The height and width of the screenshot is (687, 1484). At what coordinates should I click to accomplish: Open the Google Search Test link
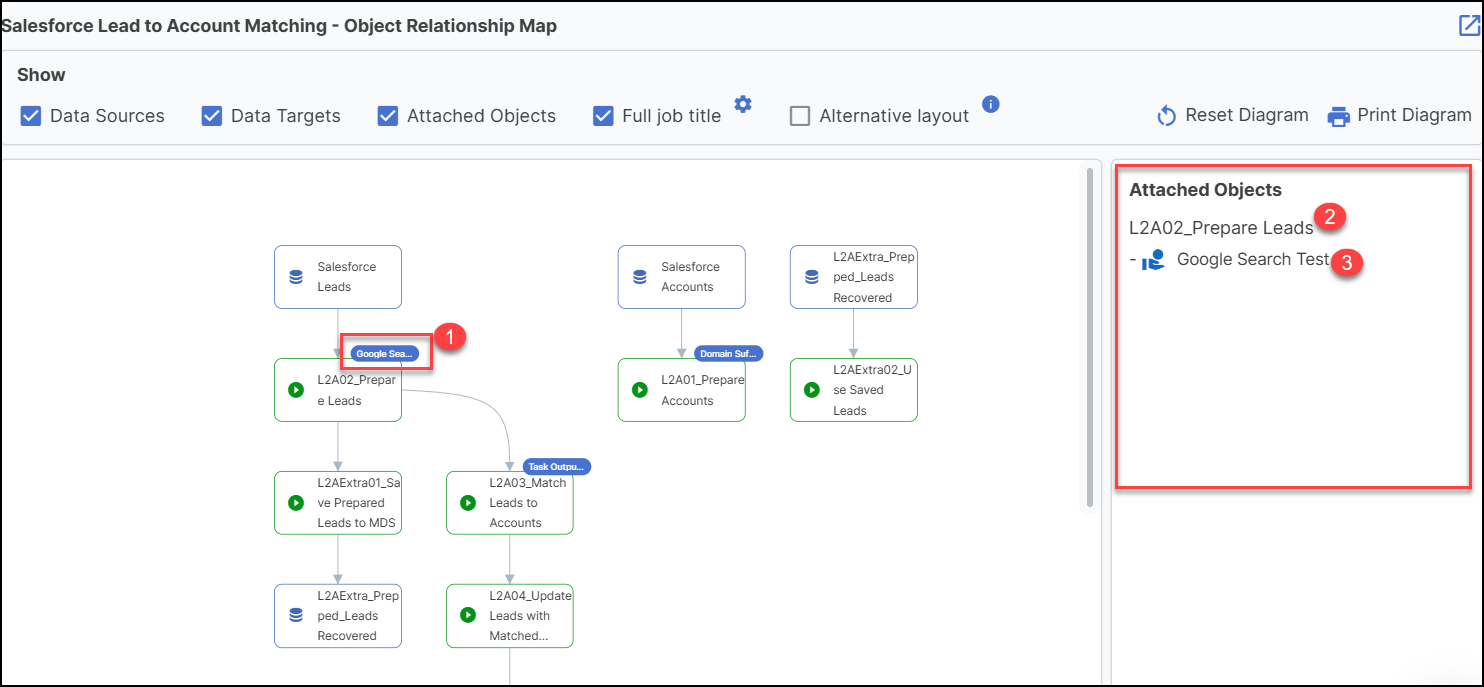(1252, 260)
